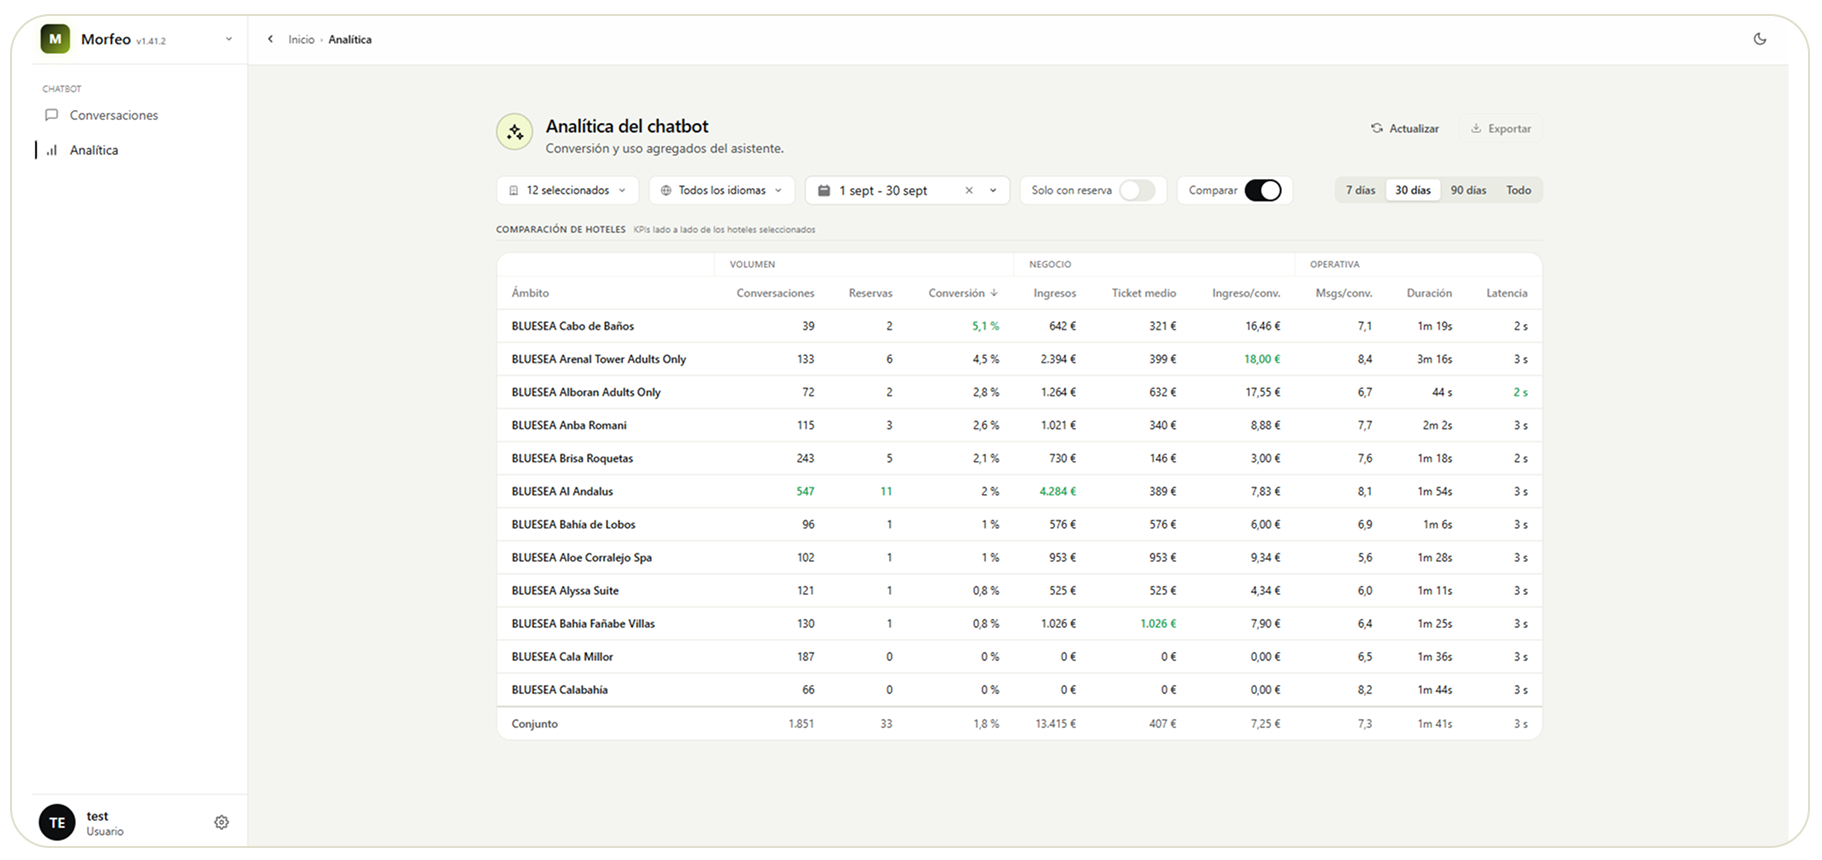
Task: Turn off the Comparar switch
Action: pyautogui.click(x=1263, y=190)
